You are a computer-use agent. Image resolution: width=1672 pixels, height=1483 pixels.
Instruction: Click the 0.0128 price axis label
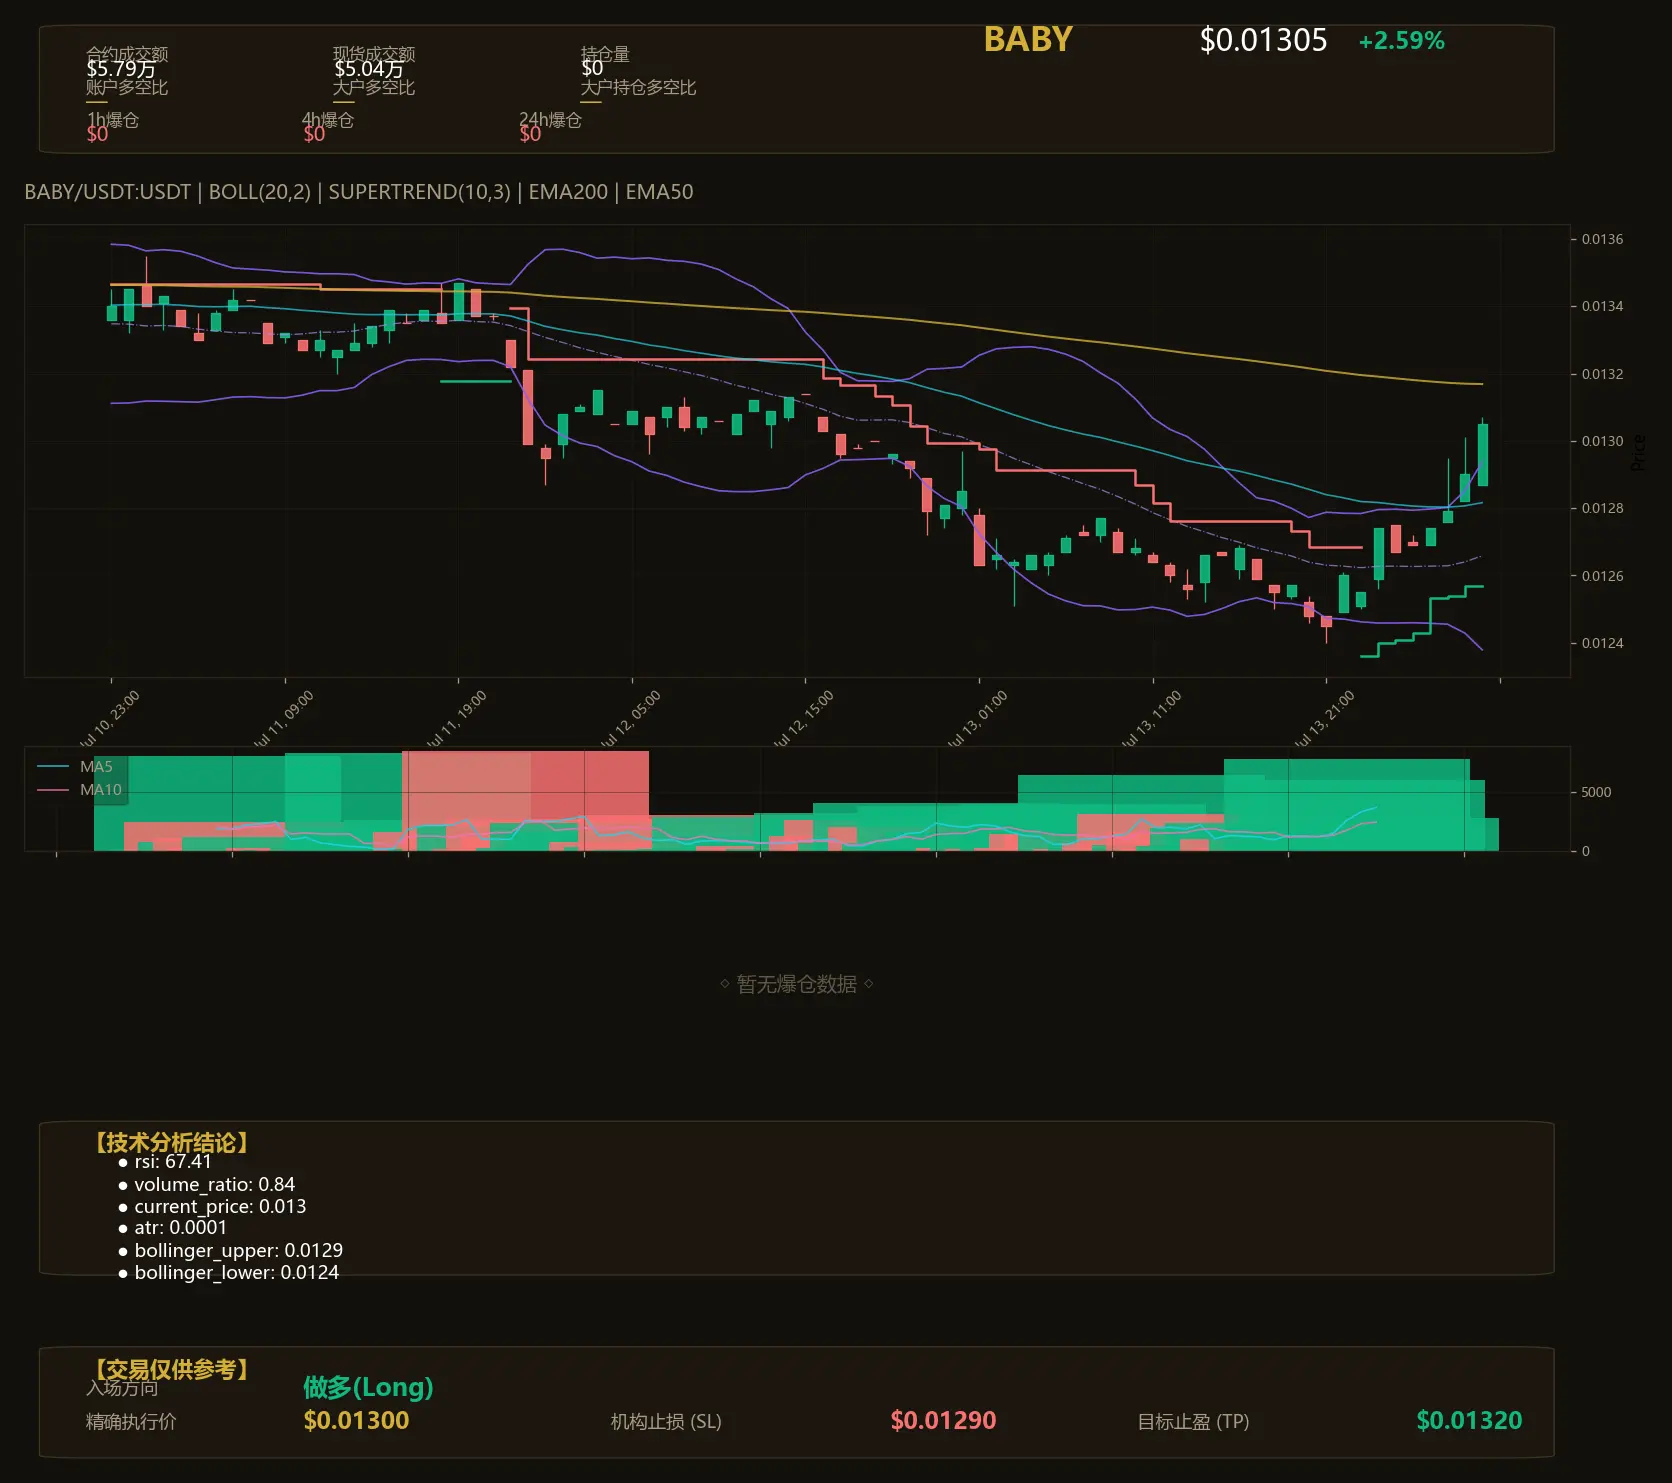point(1602,508)
